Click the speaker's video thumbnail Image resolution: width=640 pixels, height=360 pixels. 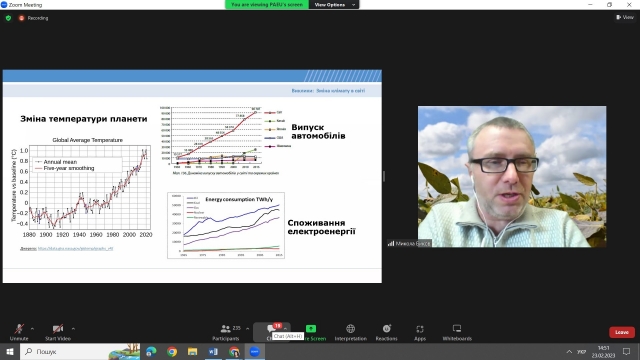(x=512, y=176)
